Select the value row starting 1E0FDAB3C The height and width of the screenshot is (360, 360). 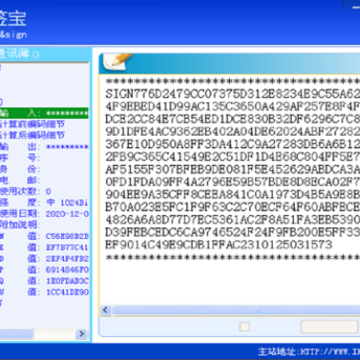[x=44, y=281]
